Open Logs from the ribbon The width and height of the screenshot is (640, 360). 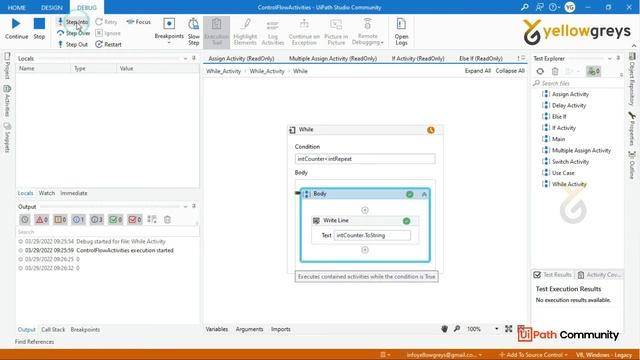pos(401,31)
